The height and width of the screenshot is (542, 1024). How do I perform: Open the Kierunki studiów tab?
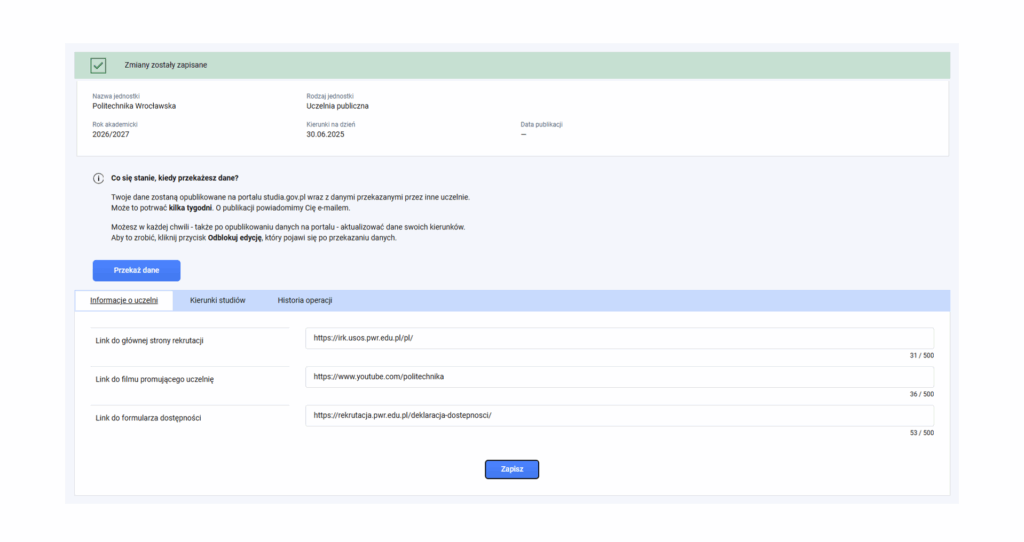pos(217,300)
